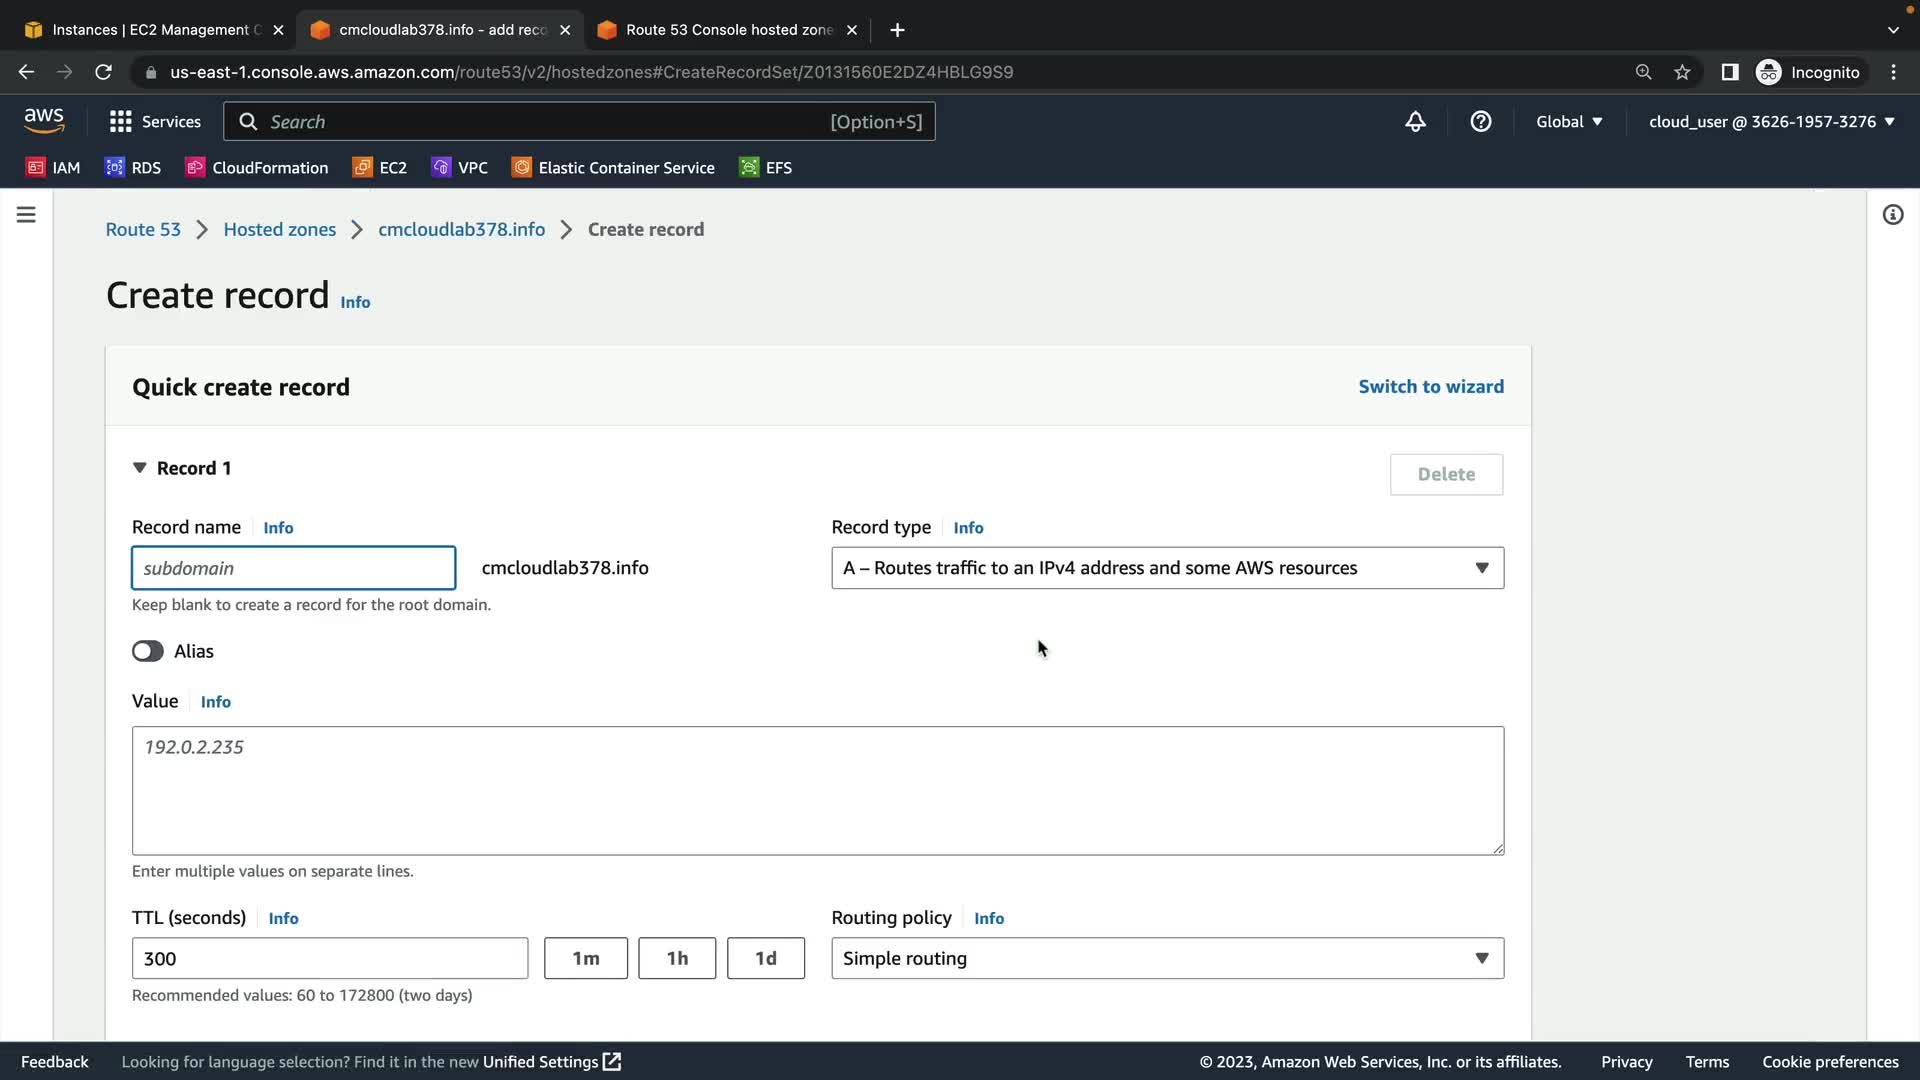
Task: Open the Elastic Container Service shortcut
Action: click(x=613, y=168)
